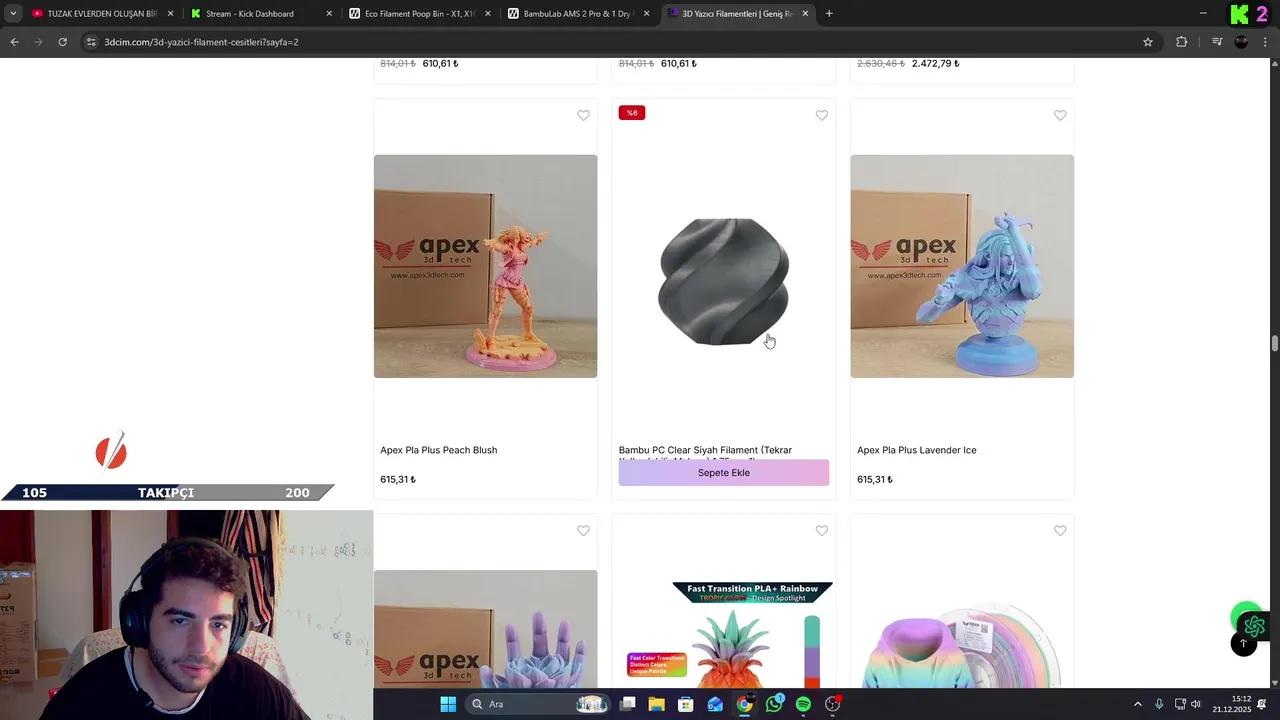This screenshot has width=1280, height=720.
Task: Click the microphone icon in system tray
Action: pos(1159,704)
